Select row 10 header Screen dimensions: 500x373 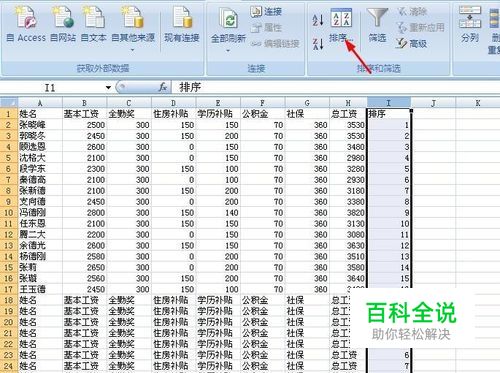click(9, 213)
